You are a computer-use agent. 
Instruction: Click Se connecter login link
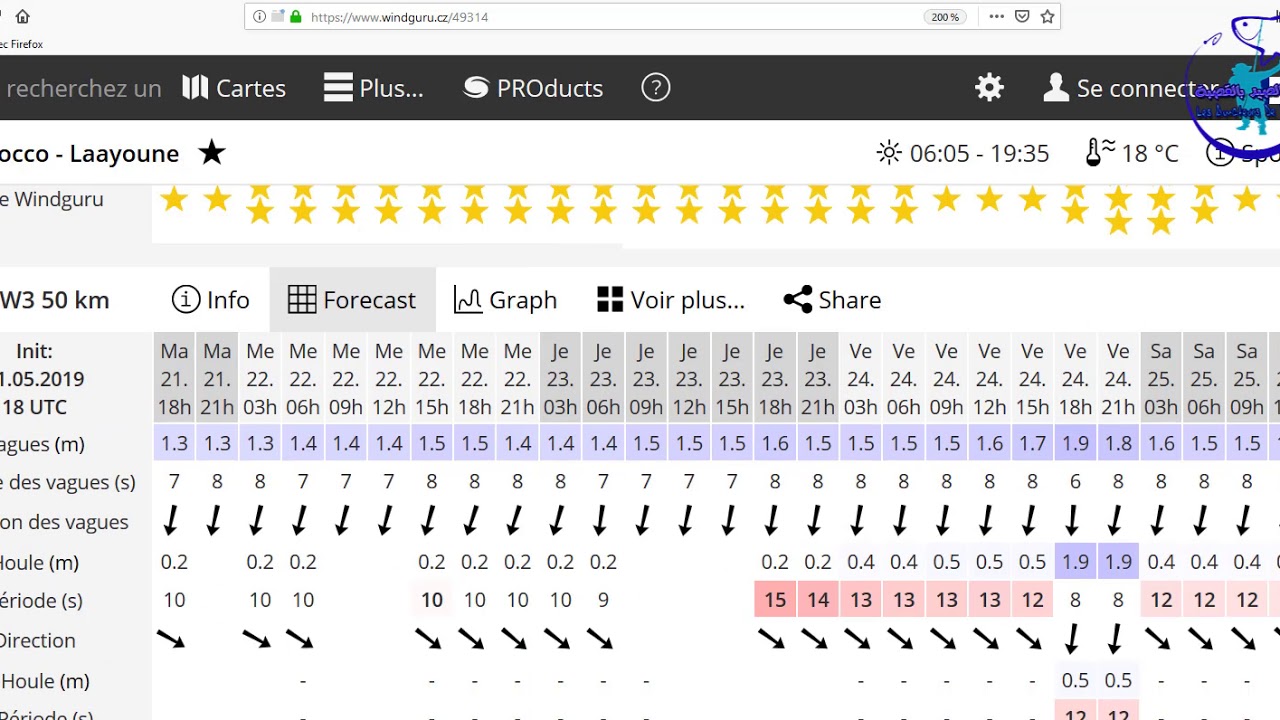click(1130, 88)
